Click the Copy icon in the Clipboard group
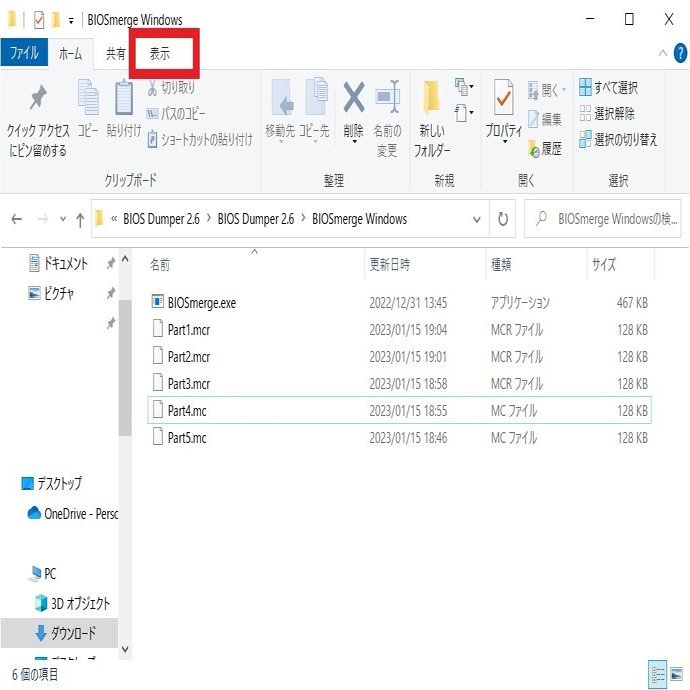The height and width of the screenshot is (690, 690). [x=88, y=96]
